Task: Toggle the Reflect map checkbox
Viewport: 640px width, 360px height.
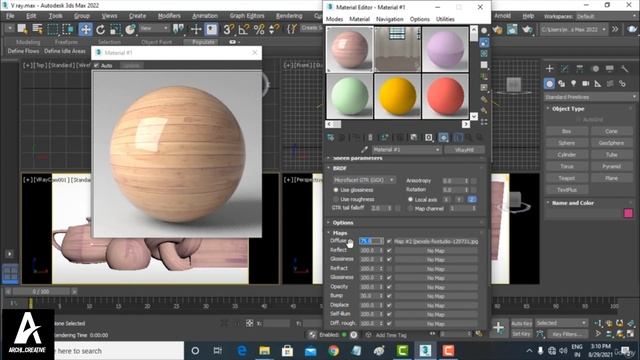Action: point(389,251)
